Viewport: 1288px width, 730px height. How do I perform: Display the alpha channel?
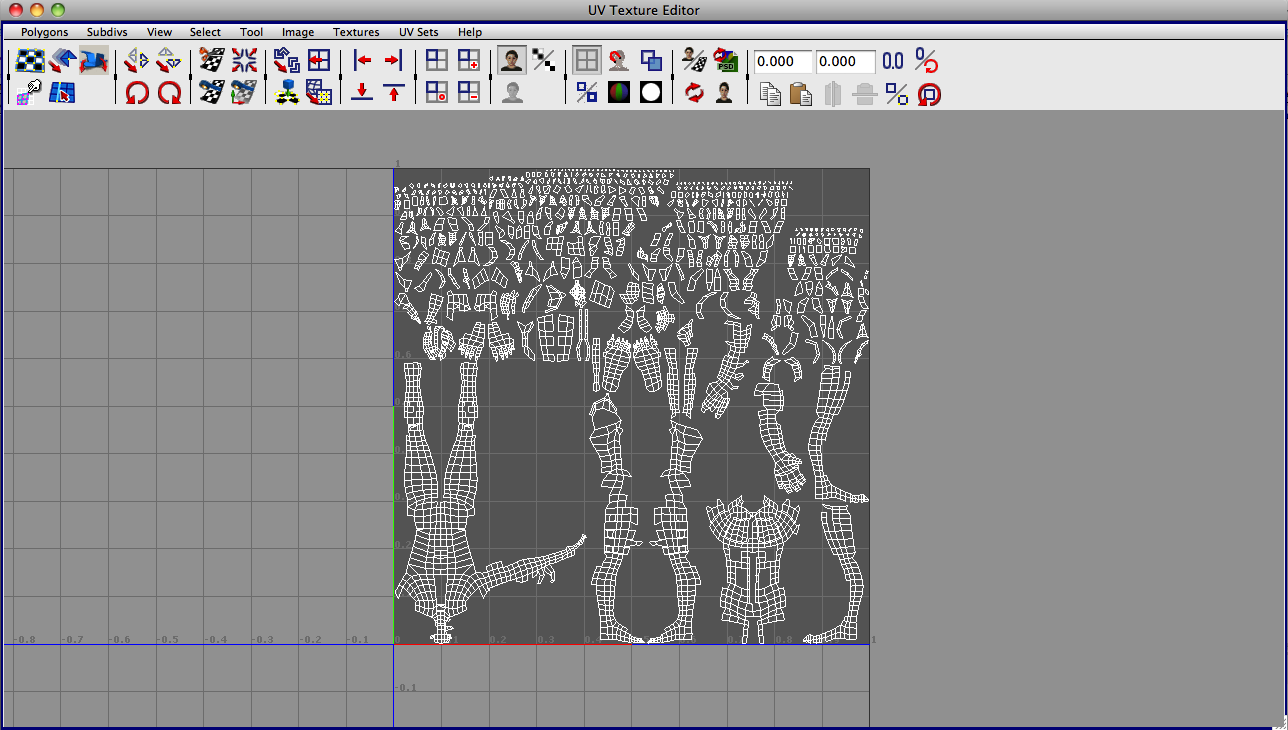(651, 92)
